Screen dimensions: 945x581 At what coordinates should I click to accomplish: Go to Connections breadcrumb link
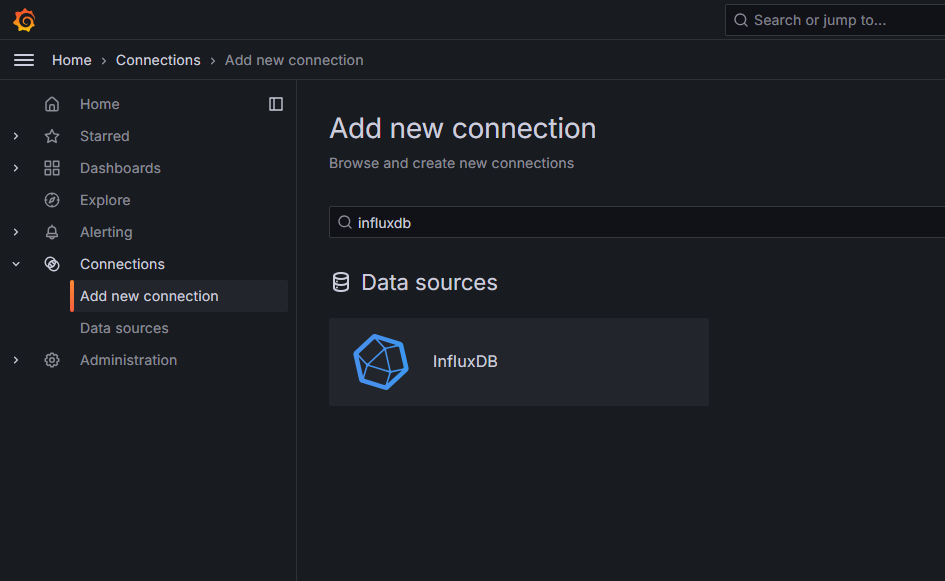coord(158,60)
